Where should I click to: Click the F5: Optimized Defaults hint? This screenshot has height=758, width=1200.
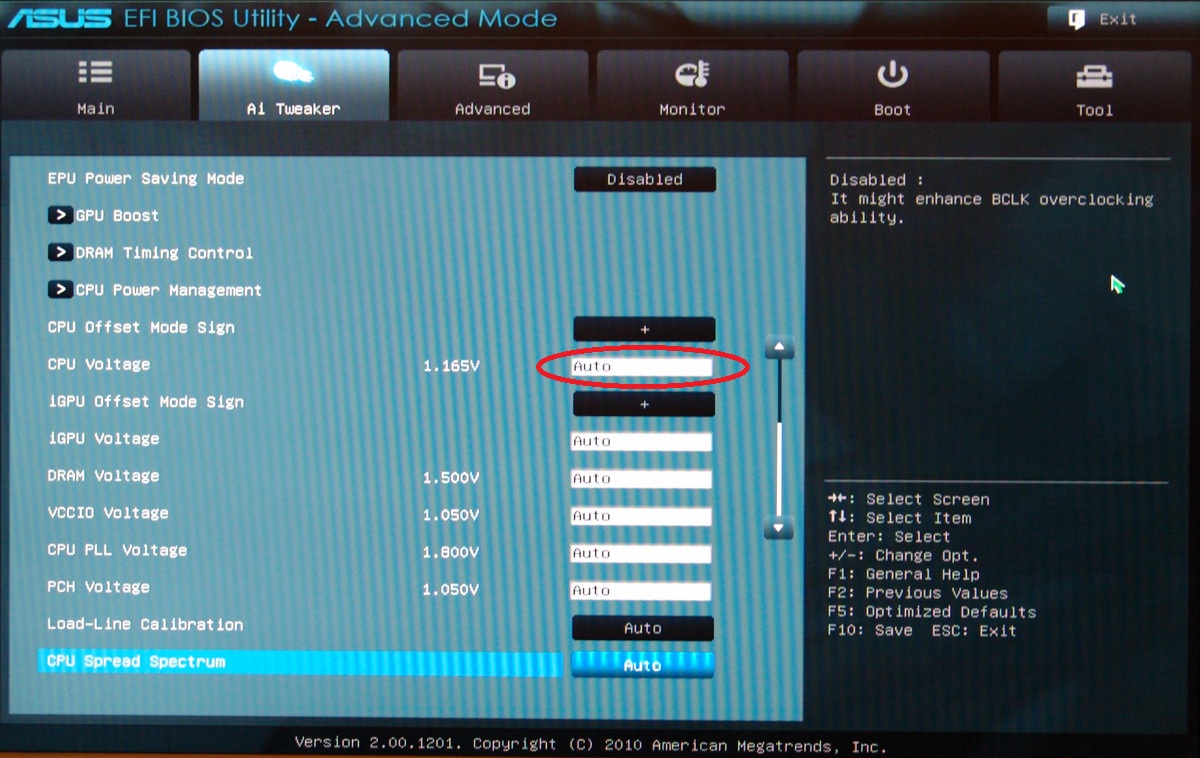coord(932,611)
